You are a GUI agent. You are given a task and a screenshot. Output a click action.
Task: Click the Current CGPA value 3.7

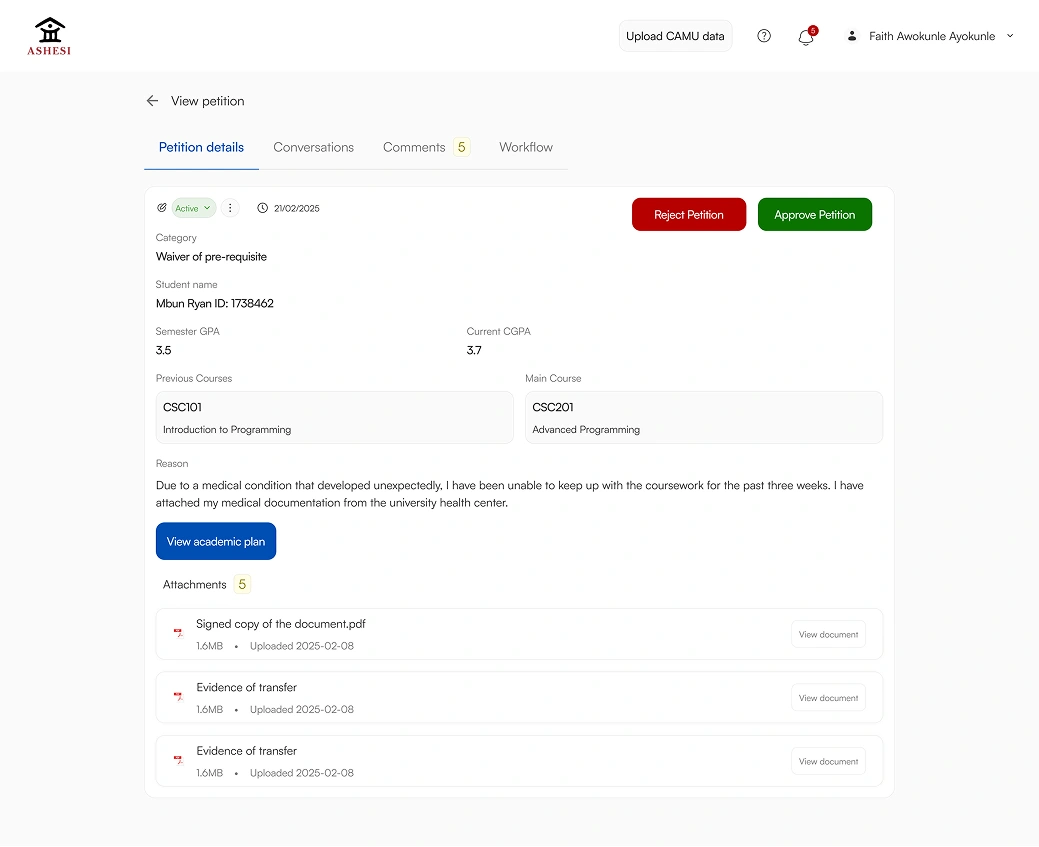pyautogui.click(x=474, y=350)
